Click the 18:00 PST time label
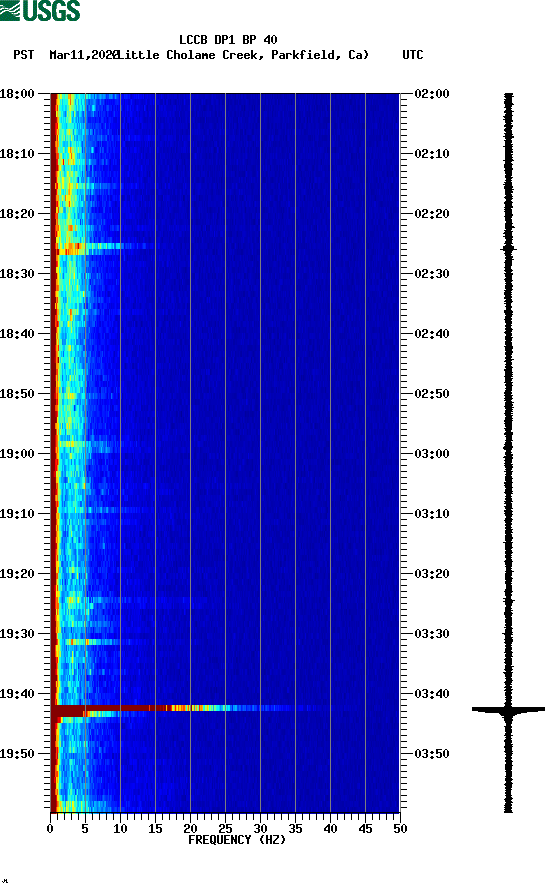This screenshot has width=552, height=892. [x=17, y=94]
